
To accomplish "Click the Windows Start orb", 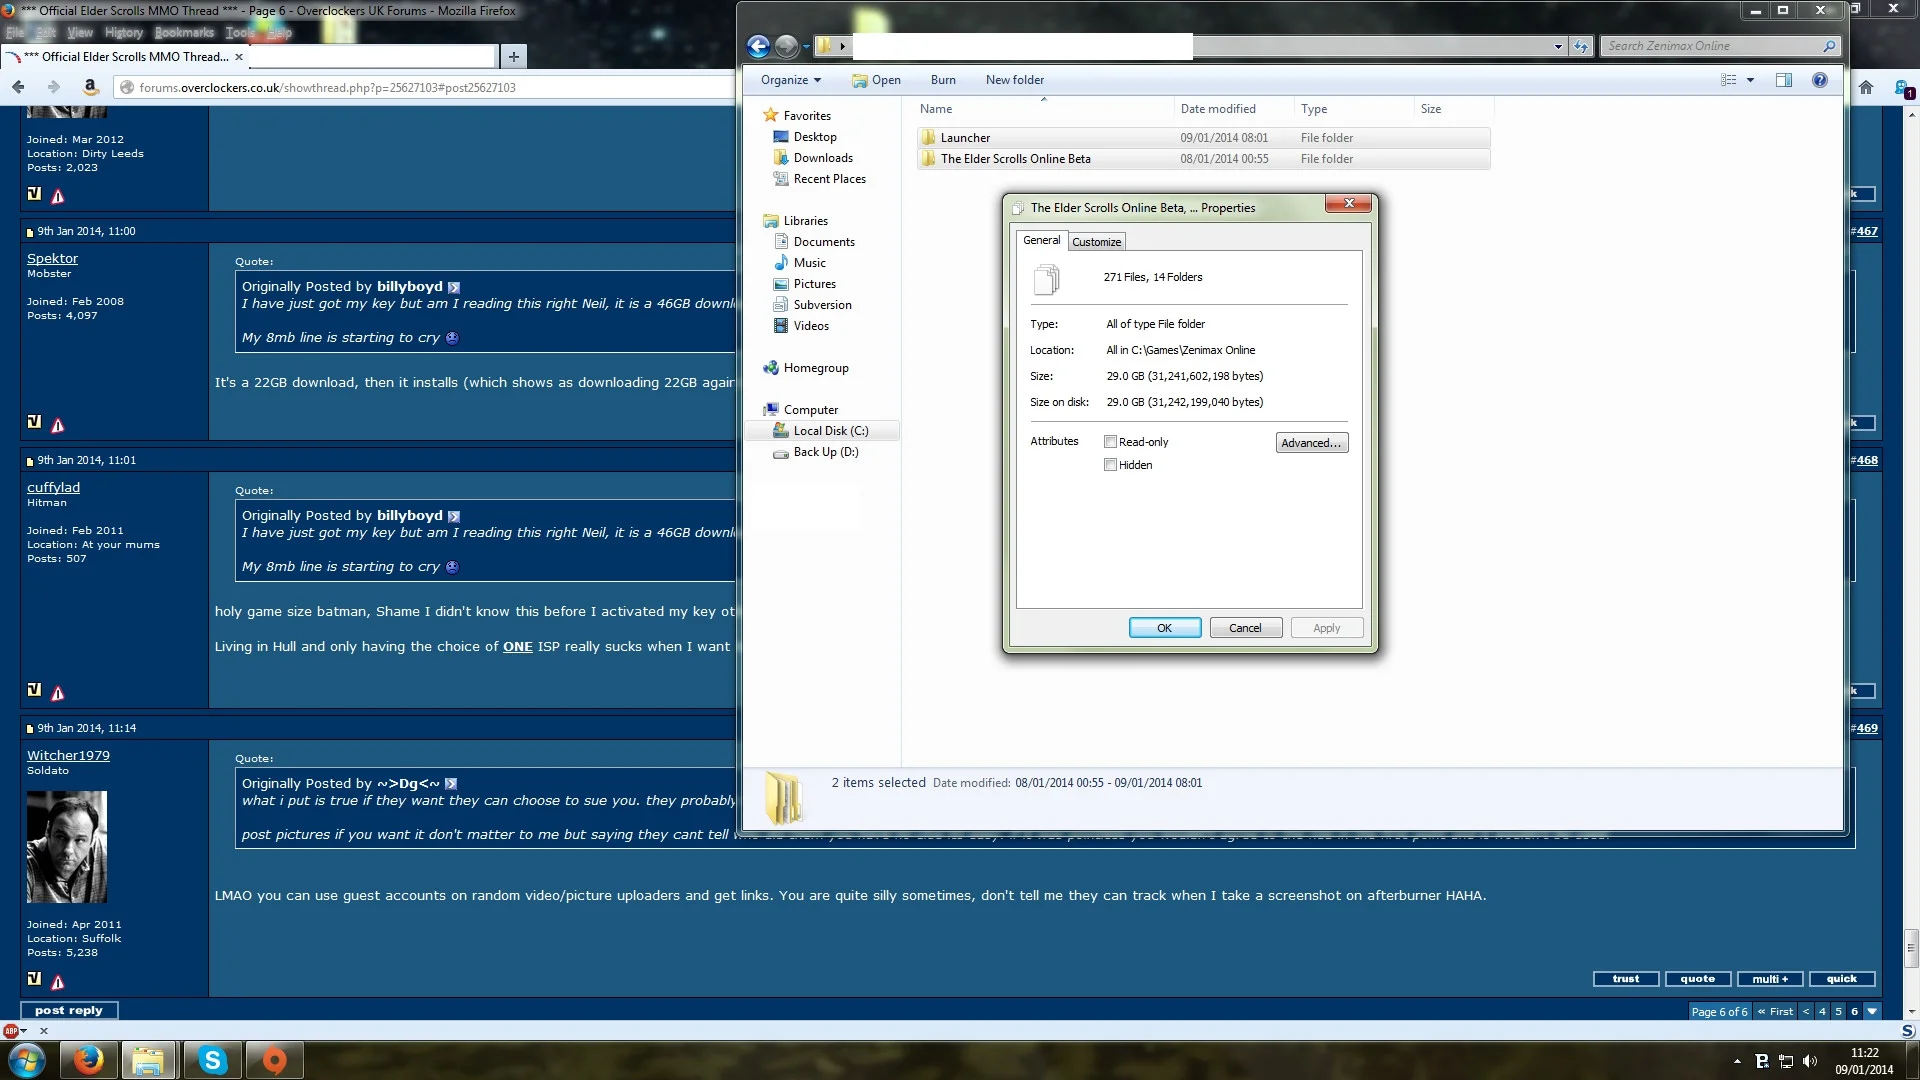I will 27,1060.
